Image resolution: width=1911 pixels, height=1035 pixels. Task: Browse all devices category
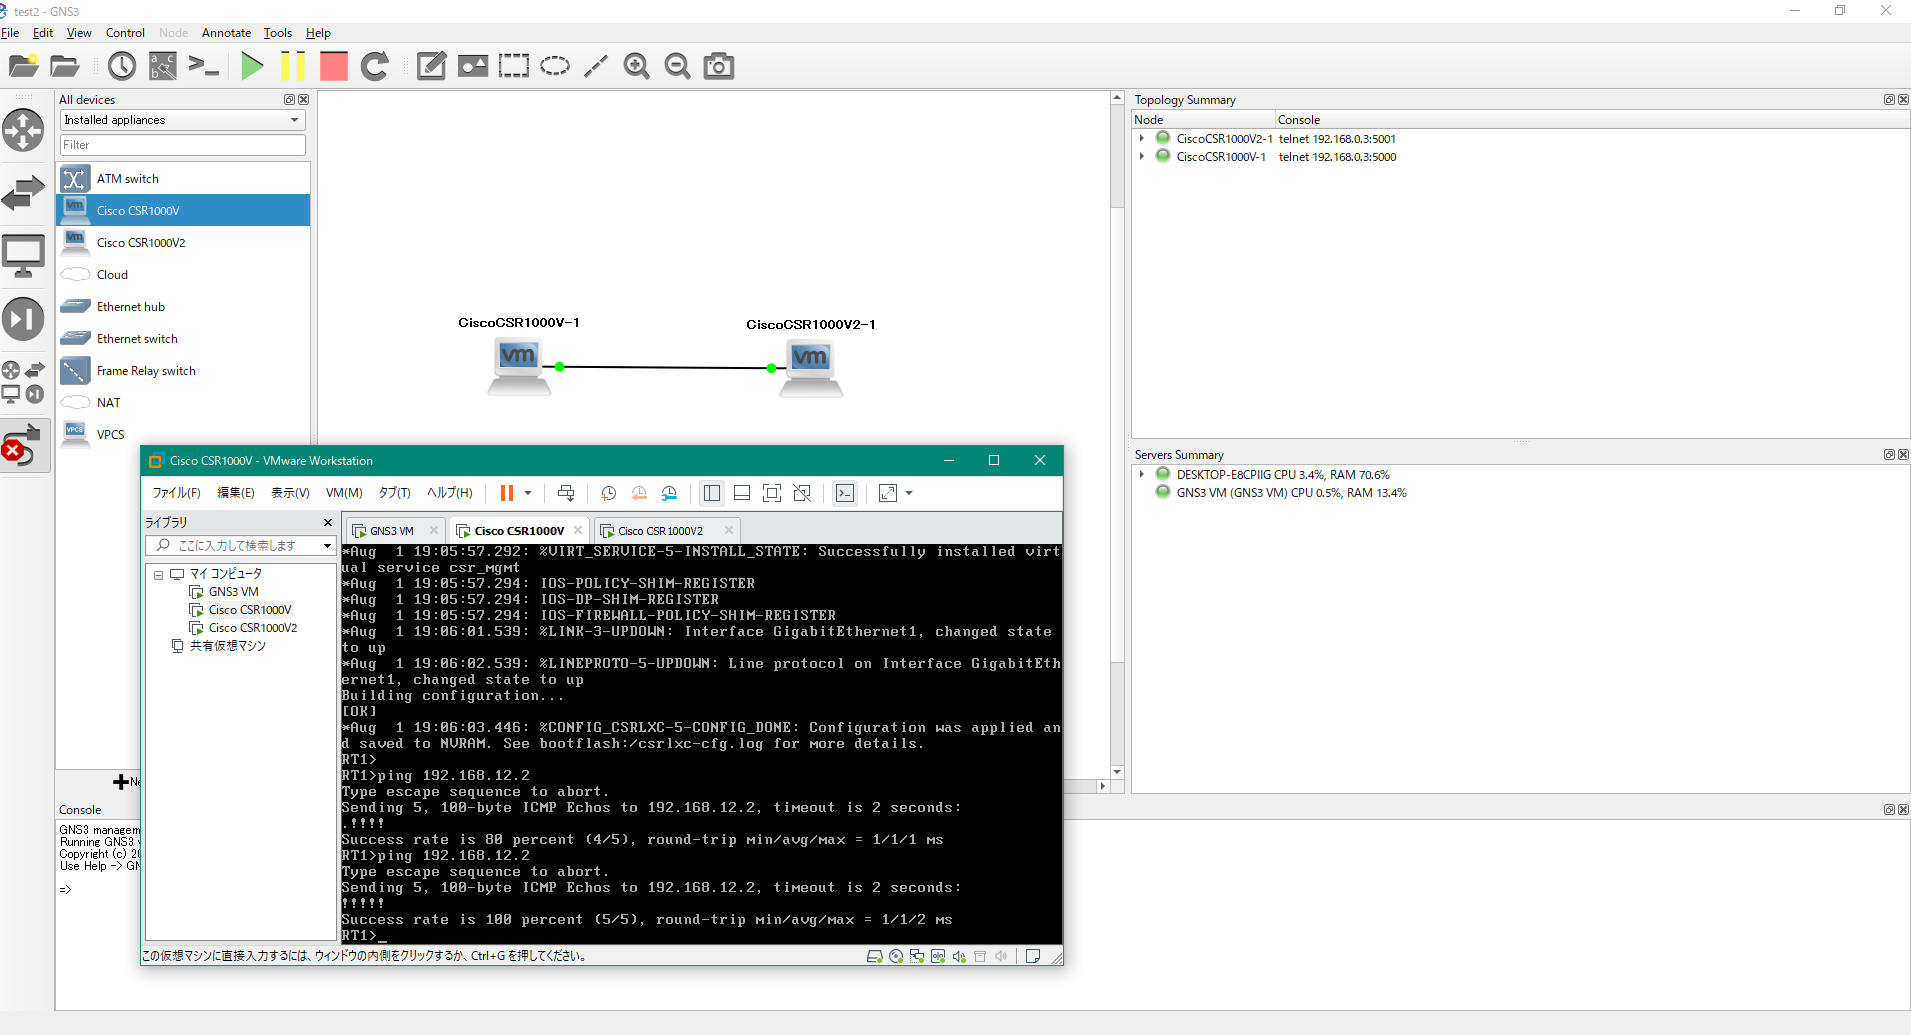click(x=23, y=382)
